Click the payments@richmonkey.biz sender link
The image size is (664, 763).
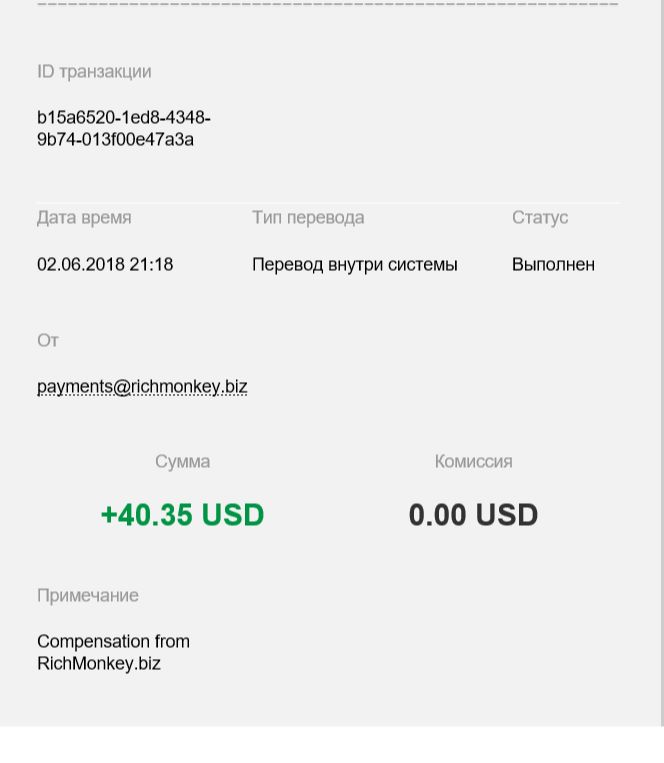pyautogui.click(x=142, y=387)
